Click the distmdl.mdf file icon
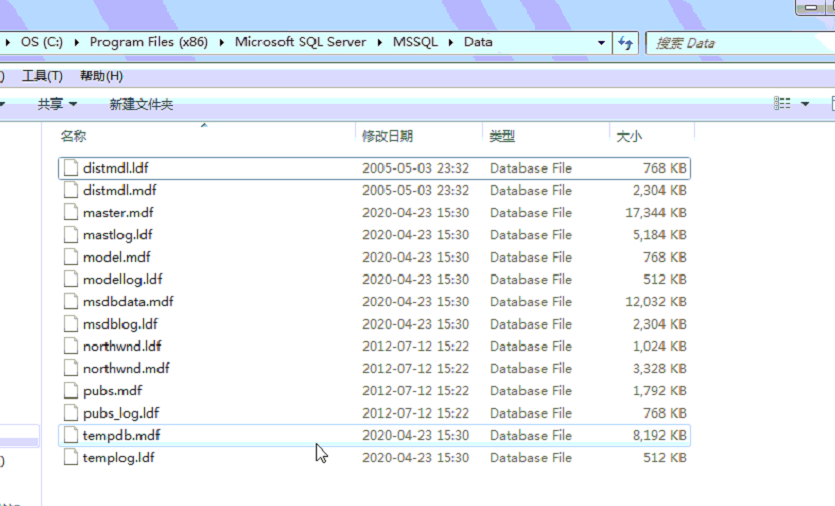 [x=71, y=191]
